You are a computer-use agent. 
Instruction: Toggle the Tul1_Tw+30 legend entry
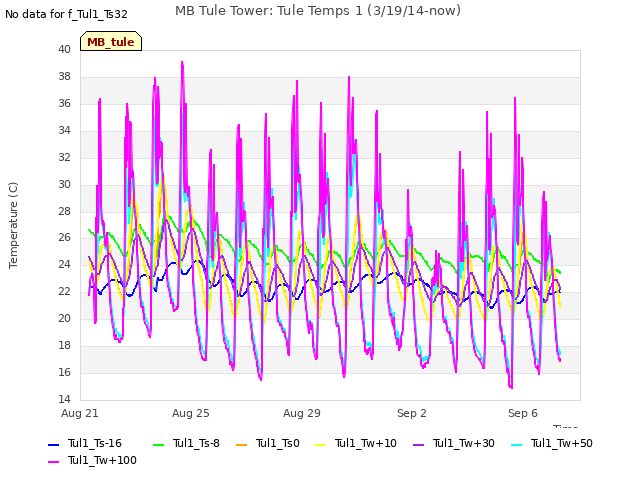[454, 443]
